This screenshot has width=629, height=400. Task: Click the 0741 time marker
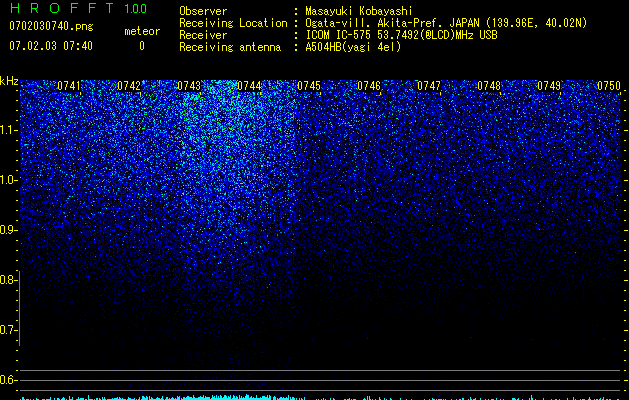(x=69, y=86)
